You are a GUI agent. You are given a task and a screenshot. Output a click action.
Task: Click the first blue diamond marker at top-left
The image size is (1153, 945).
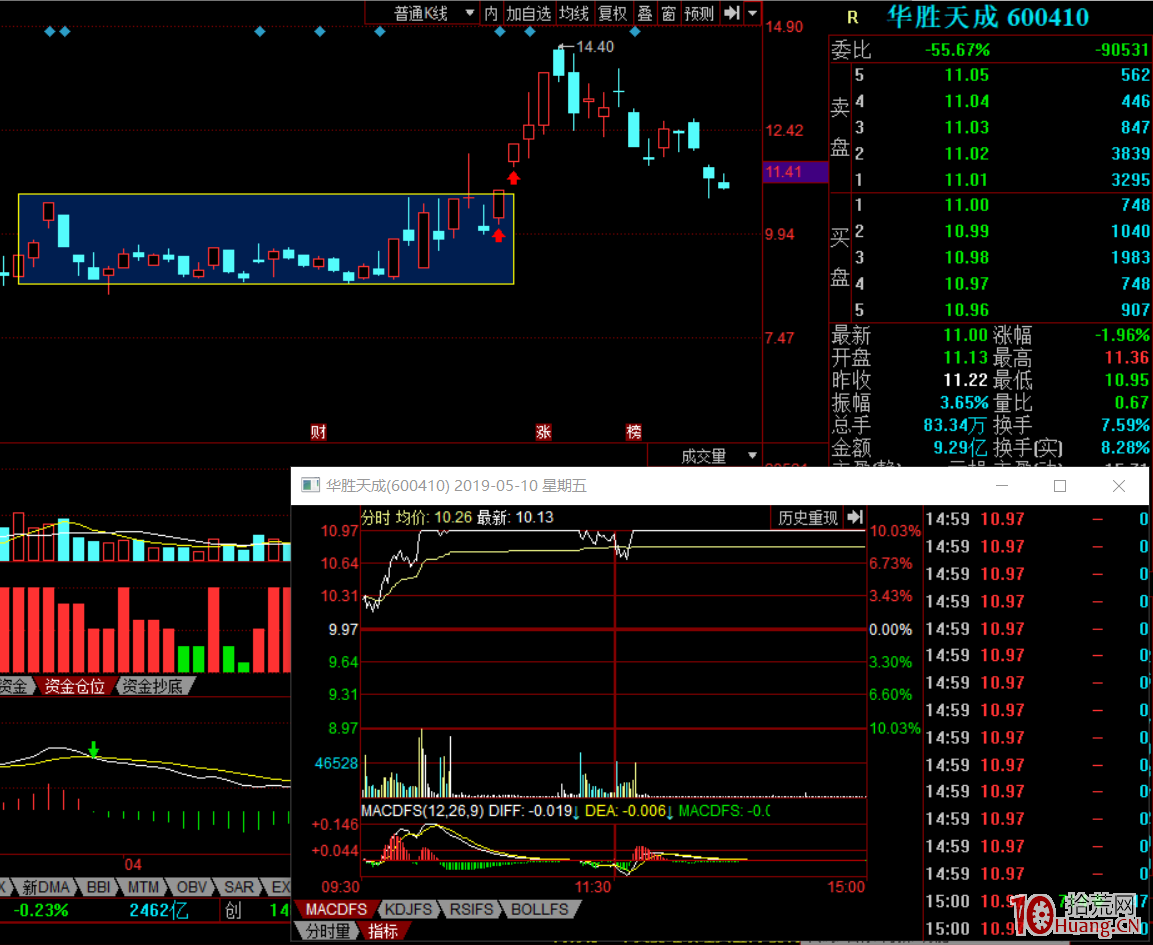coord(49,32)
